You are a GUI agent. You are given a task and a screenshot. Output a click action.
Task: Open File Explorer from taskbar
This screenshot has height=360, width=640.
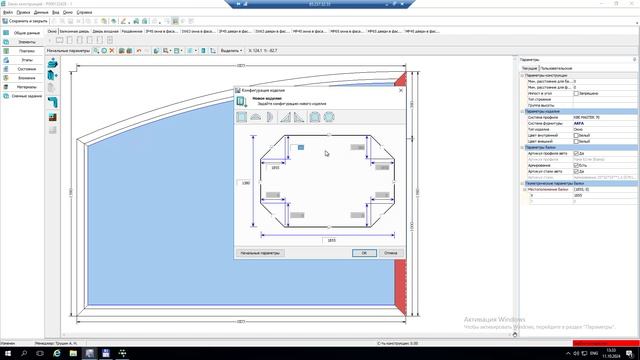pos(73,353)
